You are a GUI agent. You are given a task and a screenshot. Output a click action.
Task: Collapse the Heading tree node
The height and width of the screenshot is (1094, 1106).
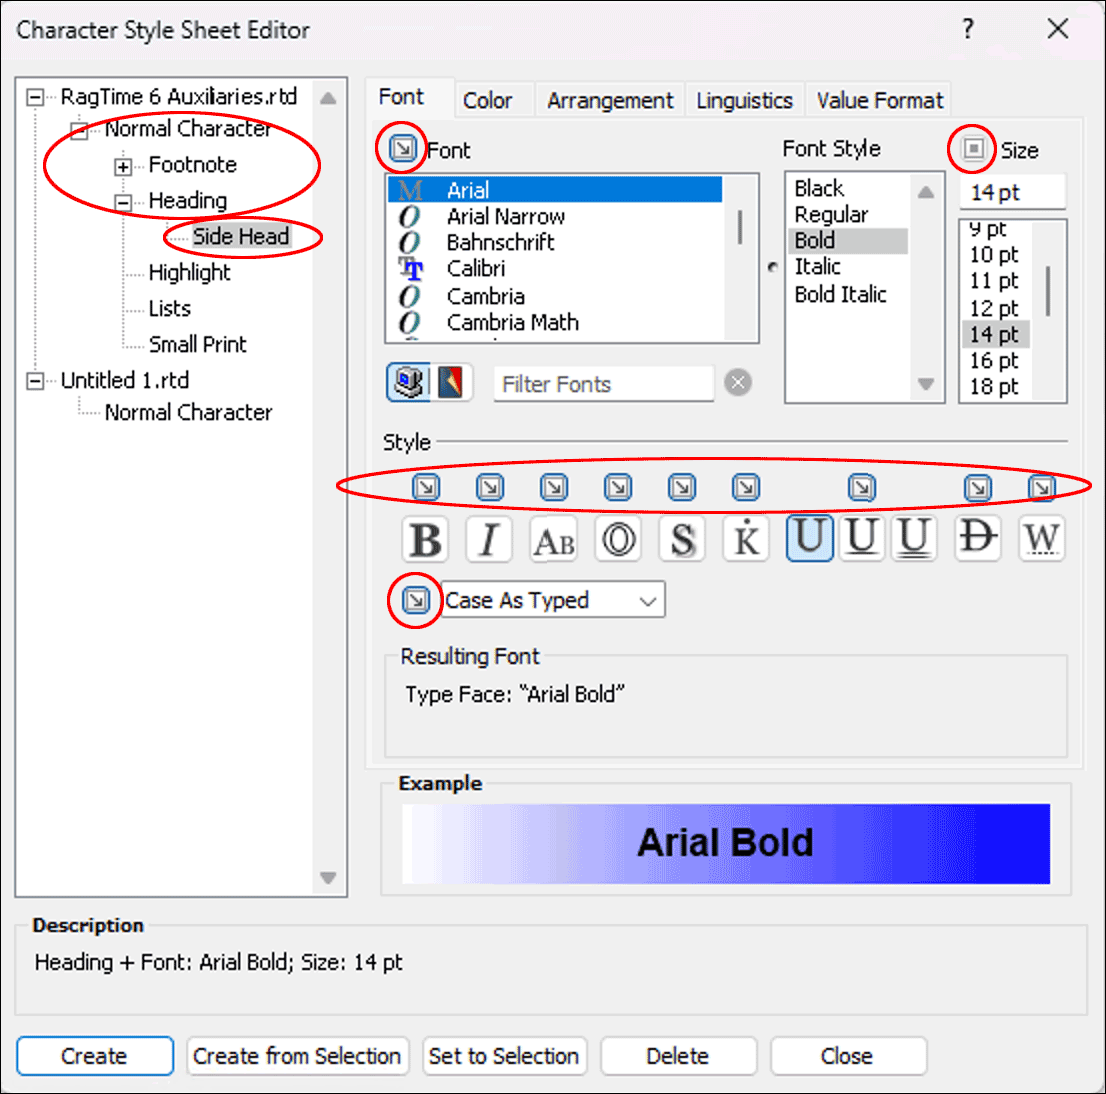click(123, 203)
